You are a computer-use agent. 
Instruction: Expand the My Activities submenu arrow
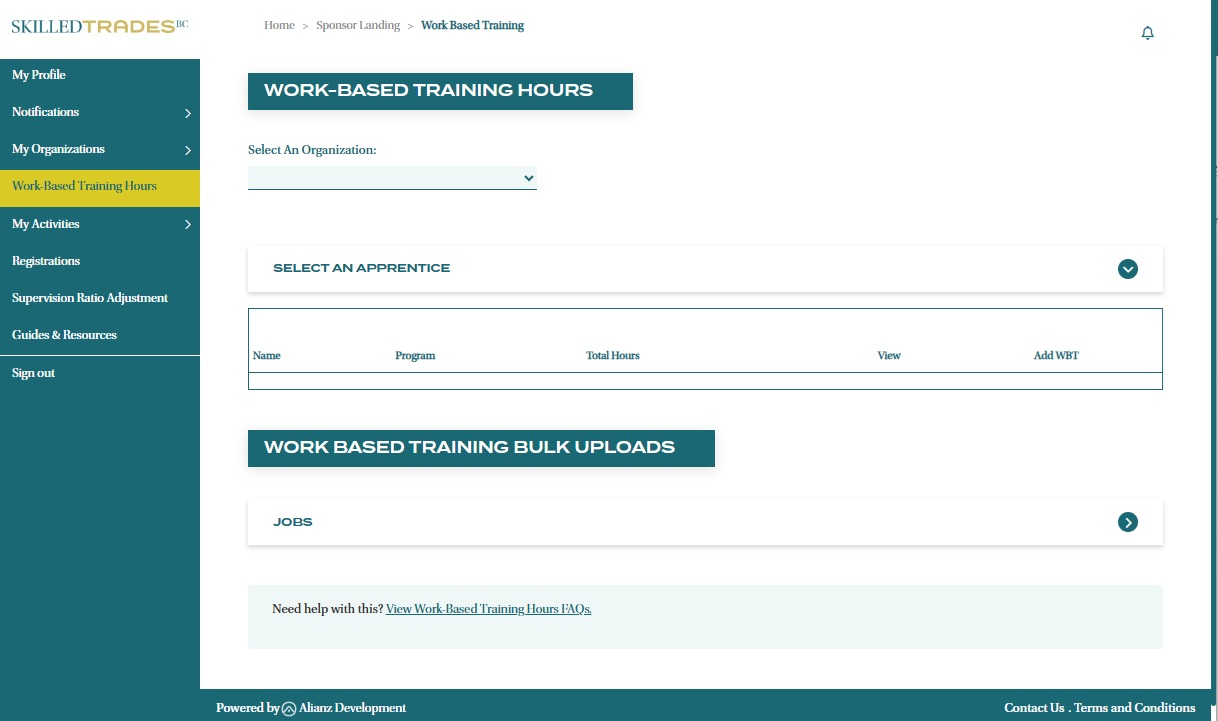(x=187, y=225)
